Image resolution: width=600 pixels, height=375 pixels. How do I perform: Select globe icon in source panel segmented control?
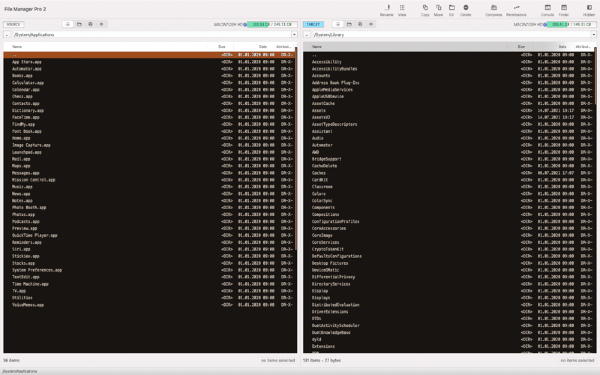click(90, 24)
